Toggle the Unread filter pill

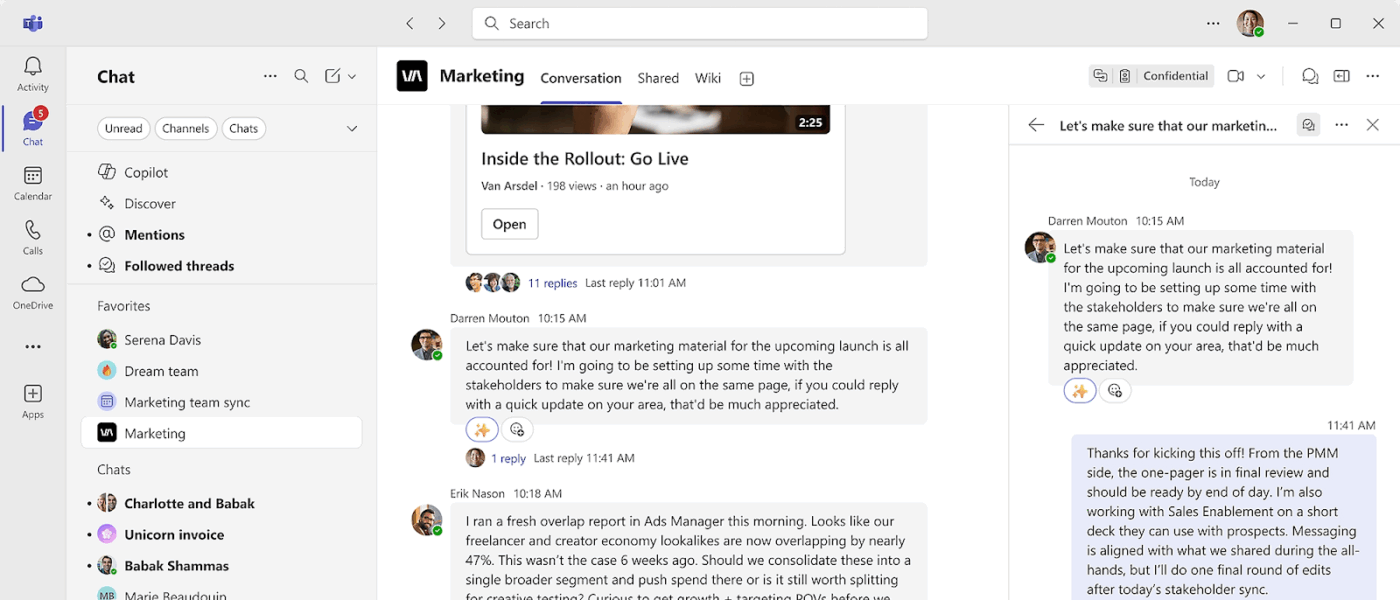[123, 128]
